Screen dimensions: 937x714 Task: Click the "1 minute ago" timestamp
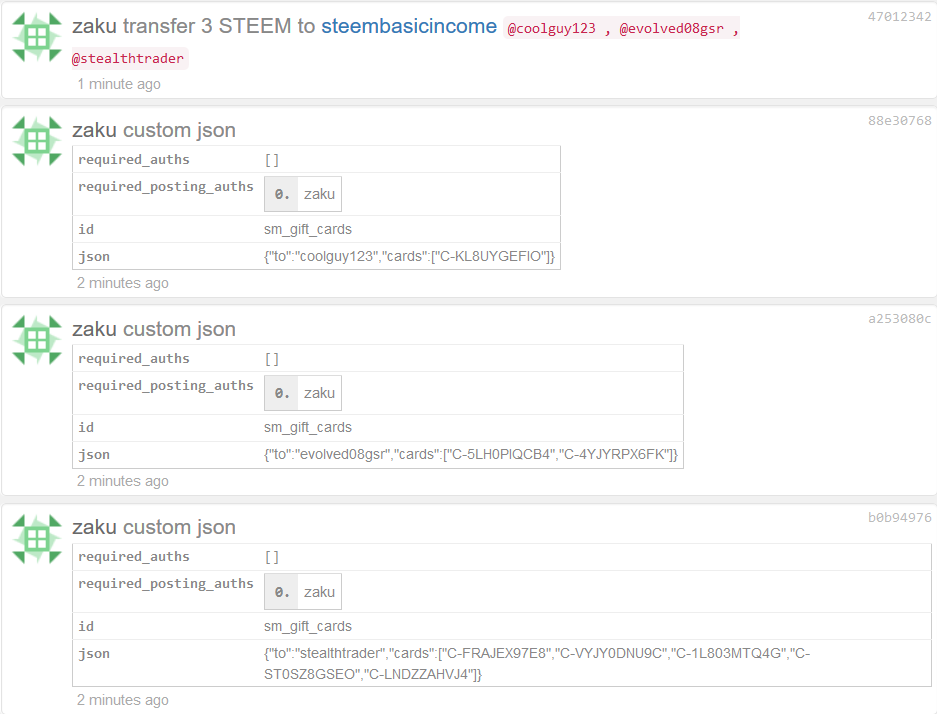click(x=119, y=84)
